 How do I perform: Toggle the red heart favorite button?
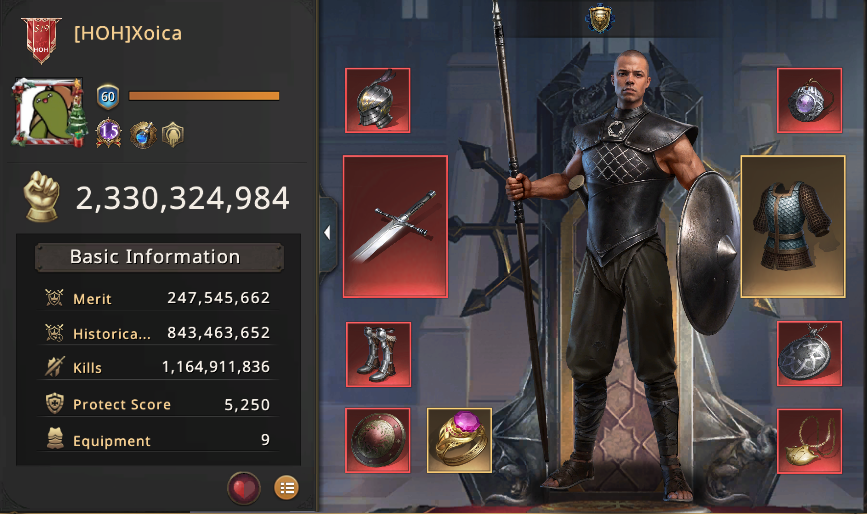tap(243, 488)
